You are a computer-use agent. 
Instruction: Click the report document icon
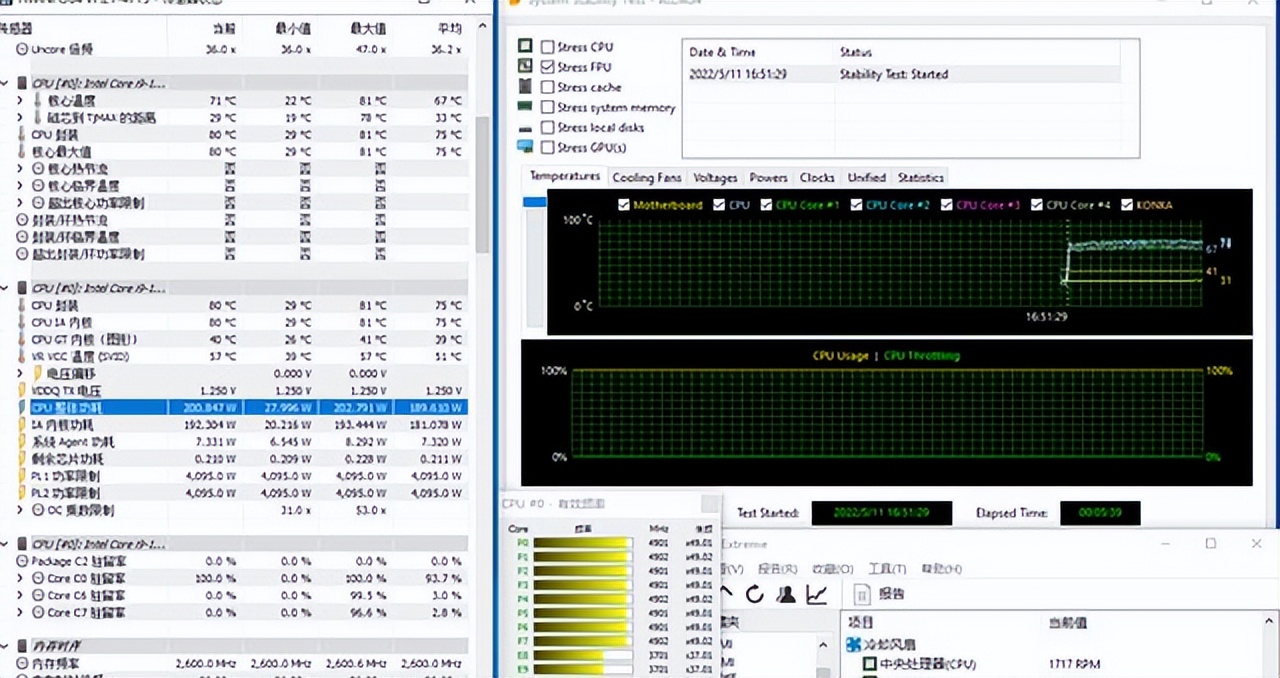[863, 594]
